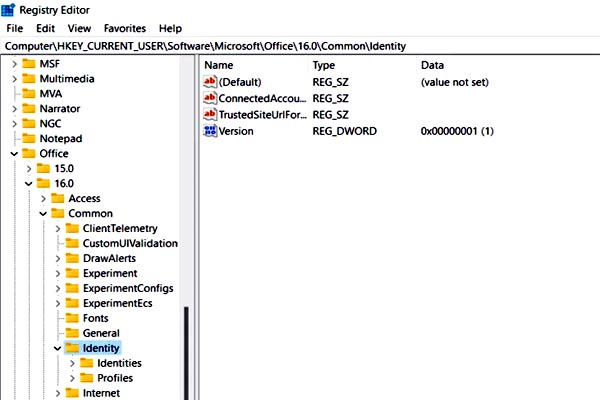Image resolution: width=600 pixels, height=400 pixels.
Task: Click the ExperimentConfigs folder icon
Action: pos(72,288)
